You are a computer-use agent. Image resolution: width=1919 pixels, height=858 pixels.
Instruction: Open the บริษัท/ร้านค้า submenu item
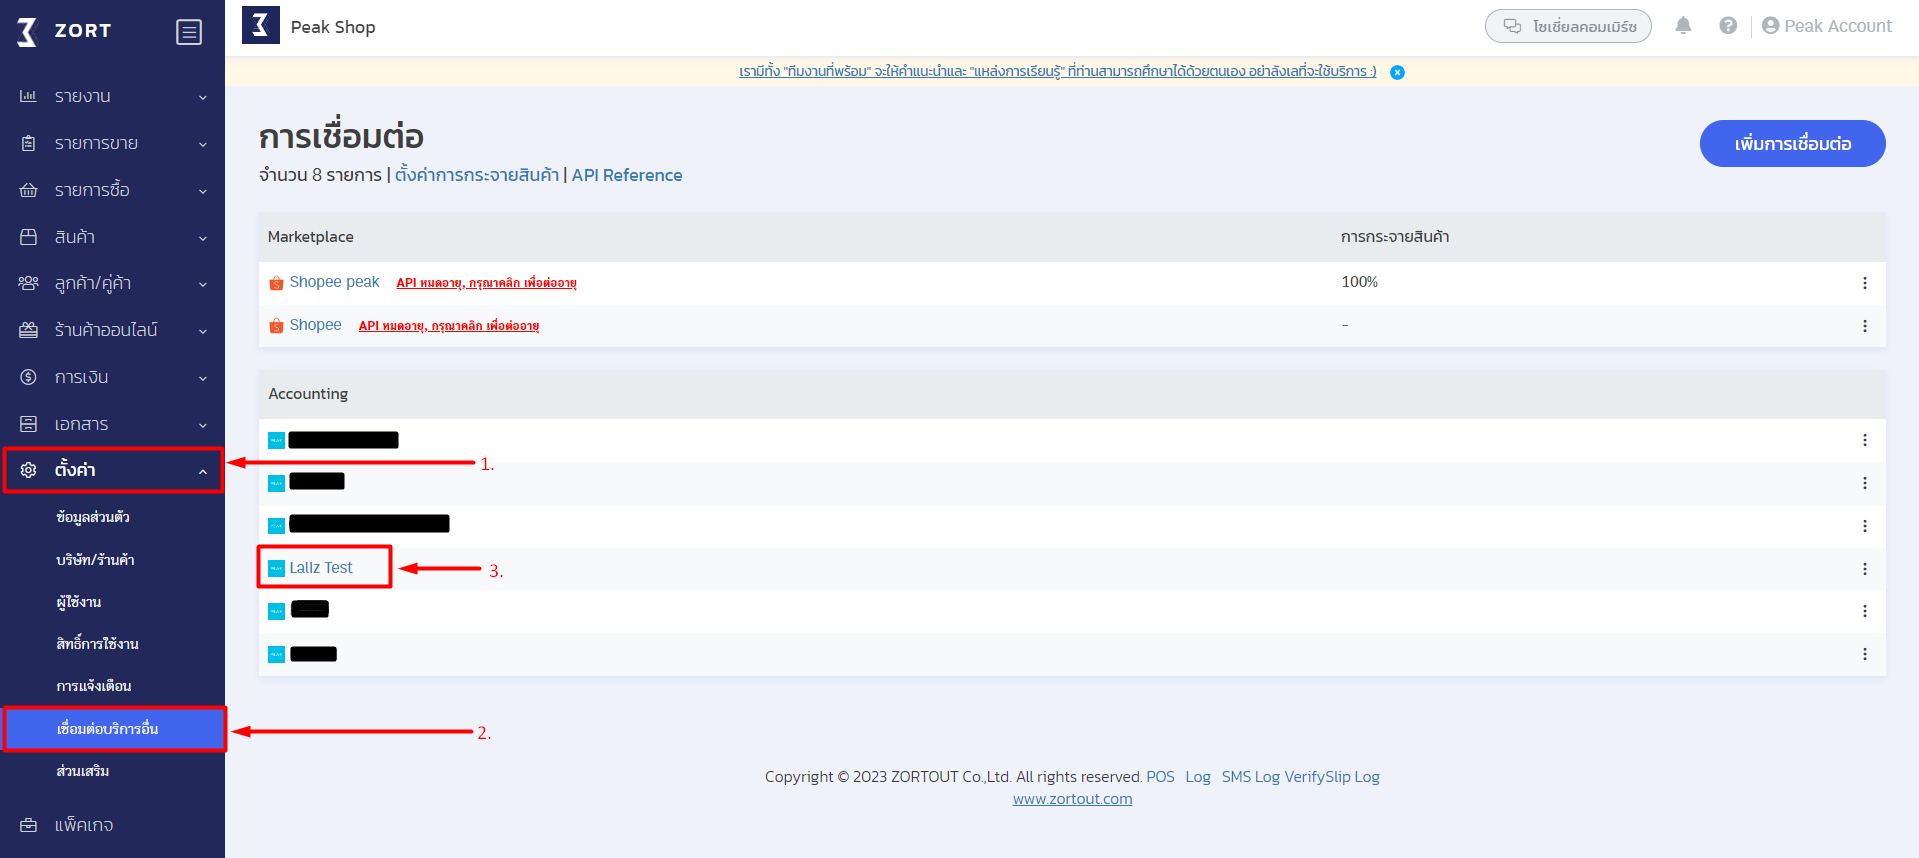(x=96, y=560)
